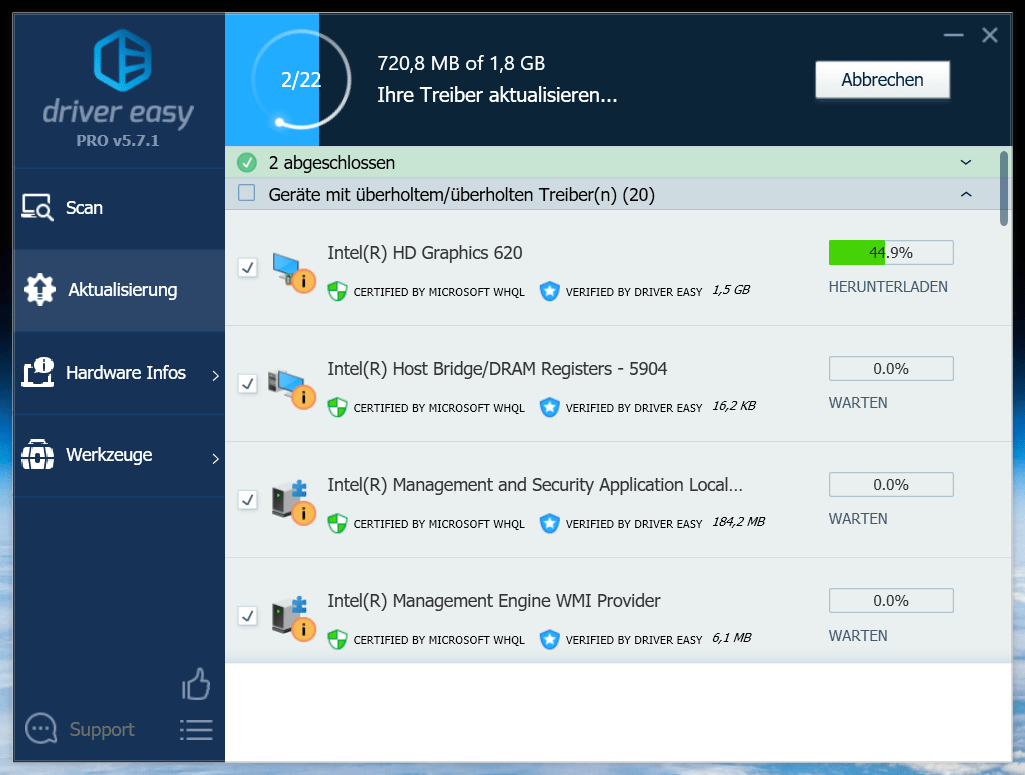Click the Intel(R) HD Graphics 620 name
This screenshot has height=775, width=1025.
pos(424,253)
